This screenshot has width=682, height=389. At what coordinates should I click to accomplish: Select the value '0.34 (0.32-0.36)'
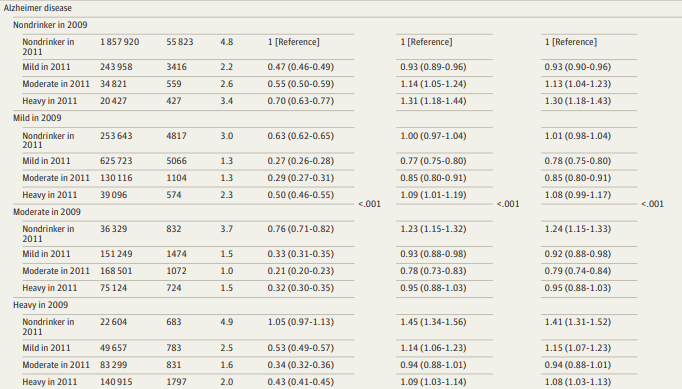(x=301, y=365)
